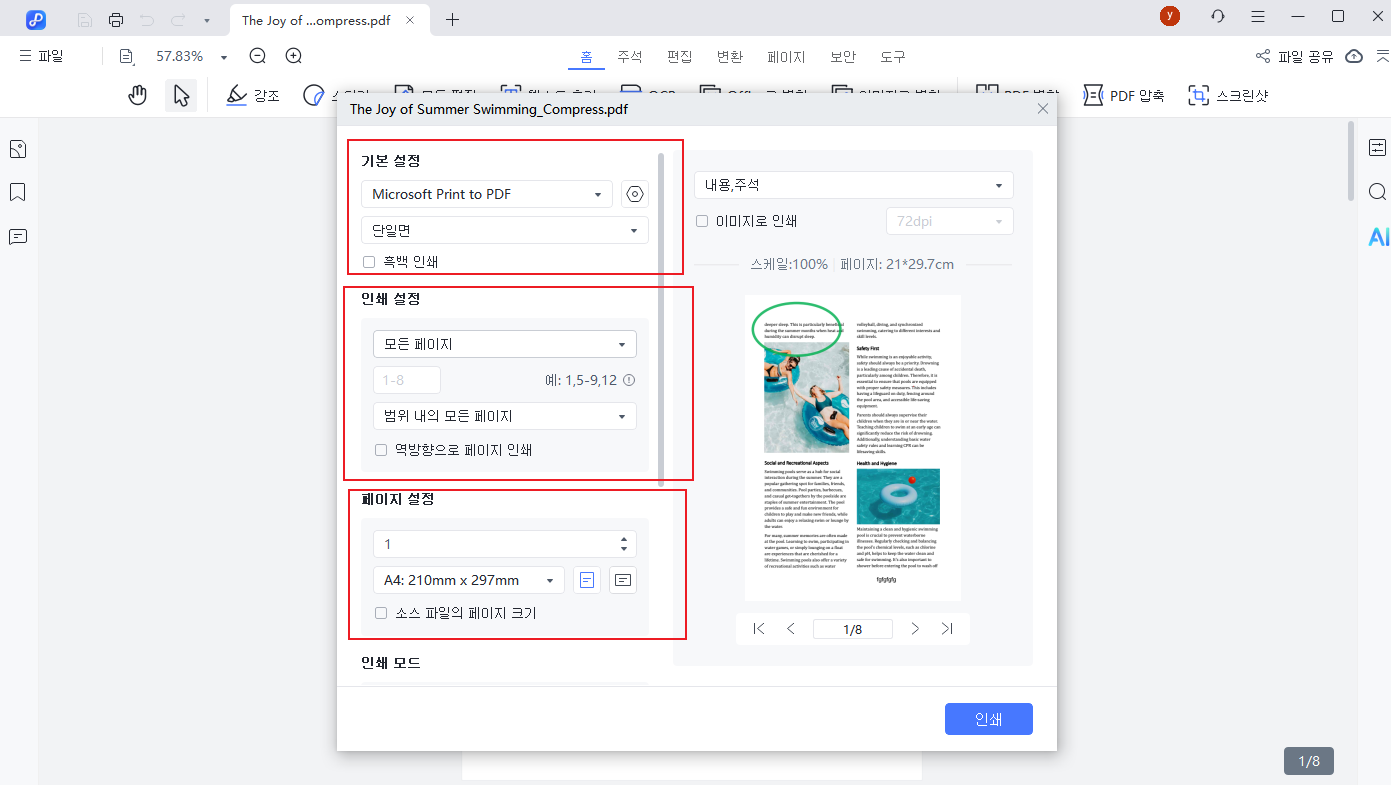Go to next preview page
This screenshot has width=1391, height=785.
[914, 629]
